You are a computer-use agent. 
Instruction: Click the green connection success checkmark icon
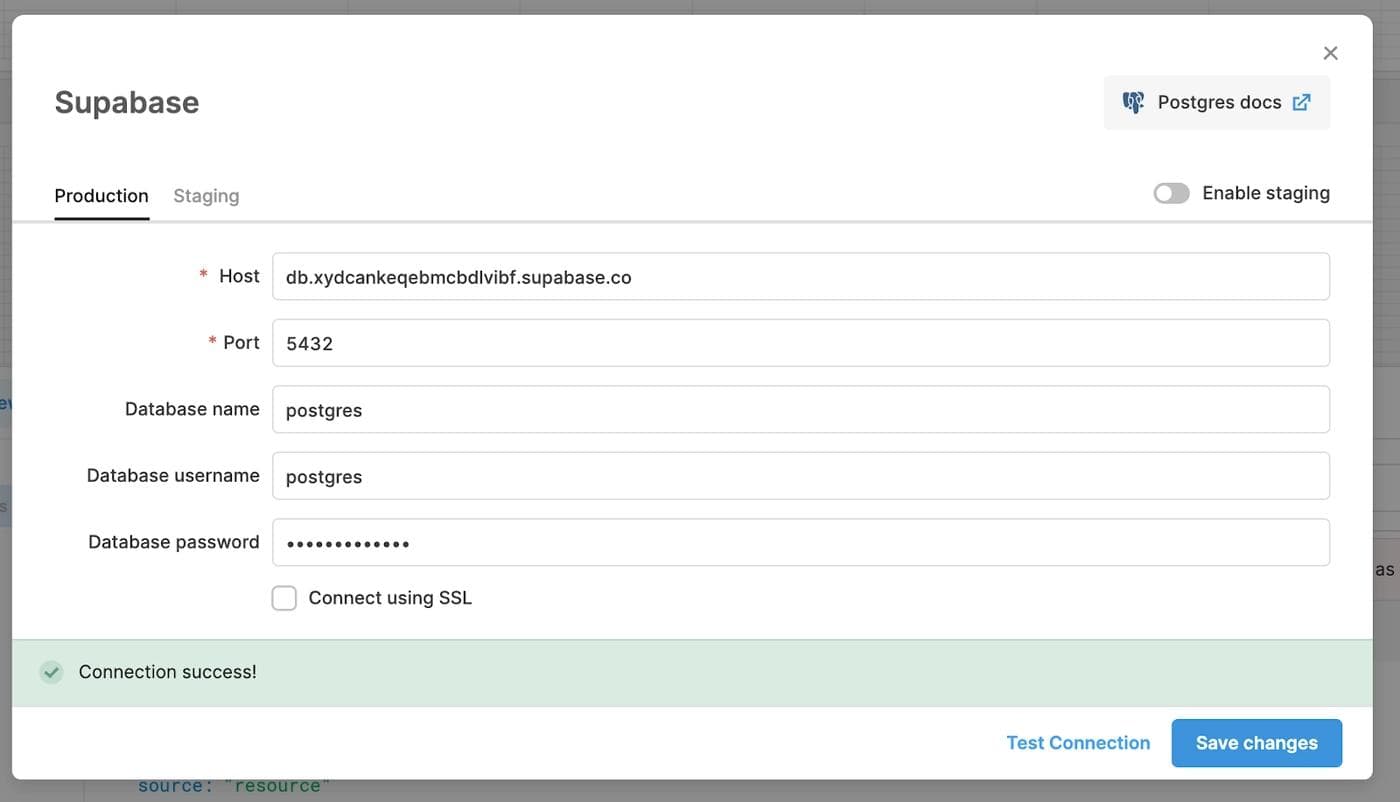[51, 672]
